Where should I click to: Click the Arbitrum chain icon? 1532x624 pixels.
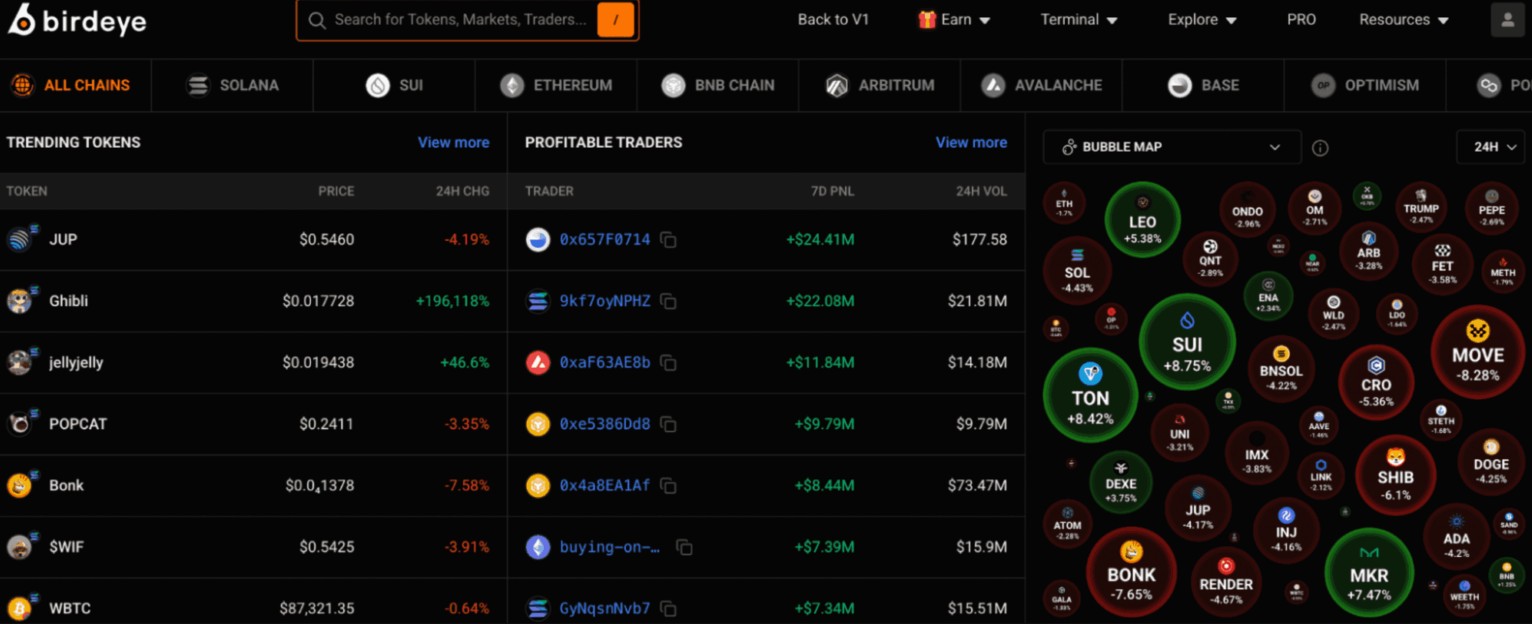click(x=837, y=85)
